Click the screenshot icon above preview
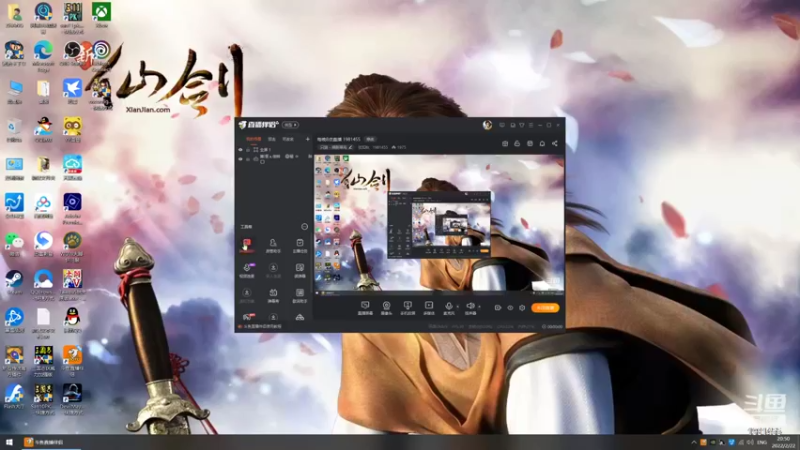This screenshot has height=450, width=800. [x=505, y=144]
